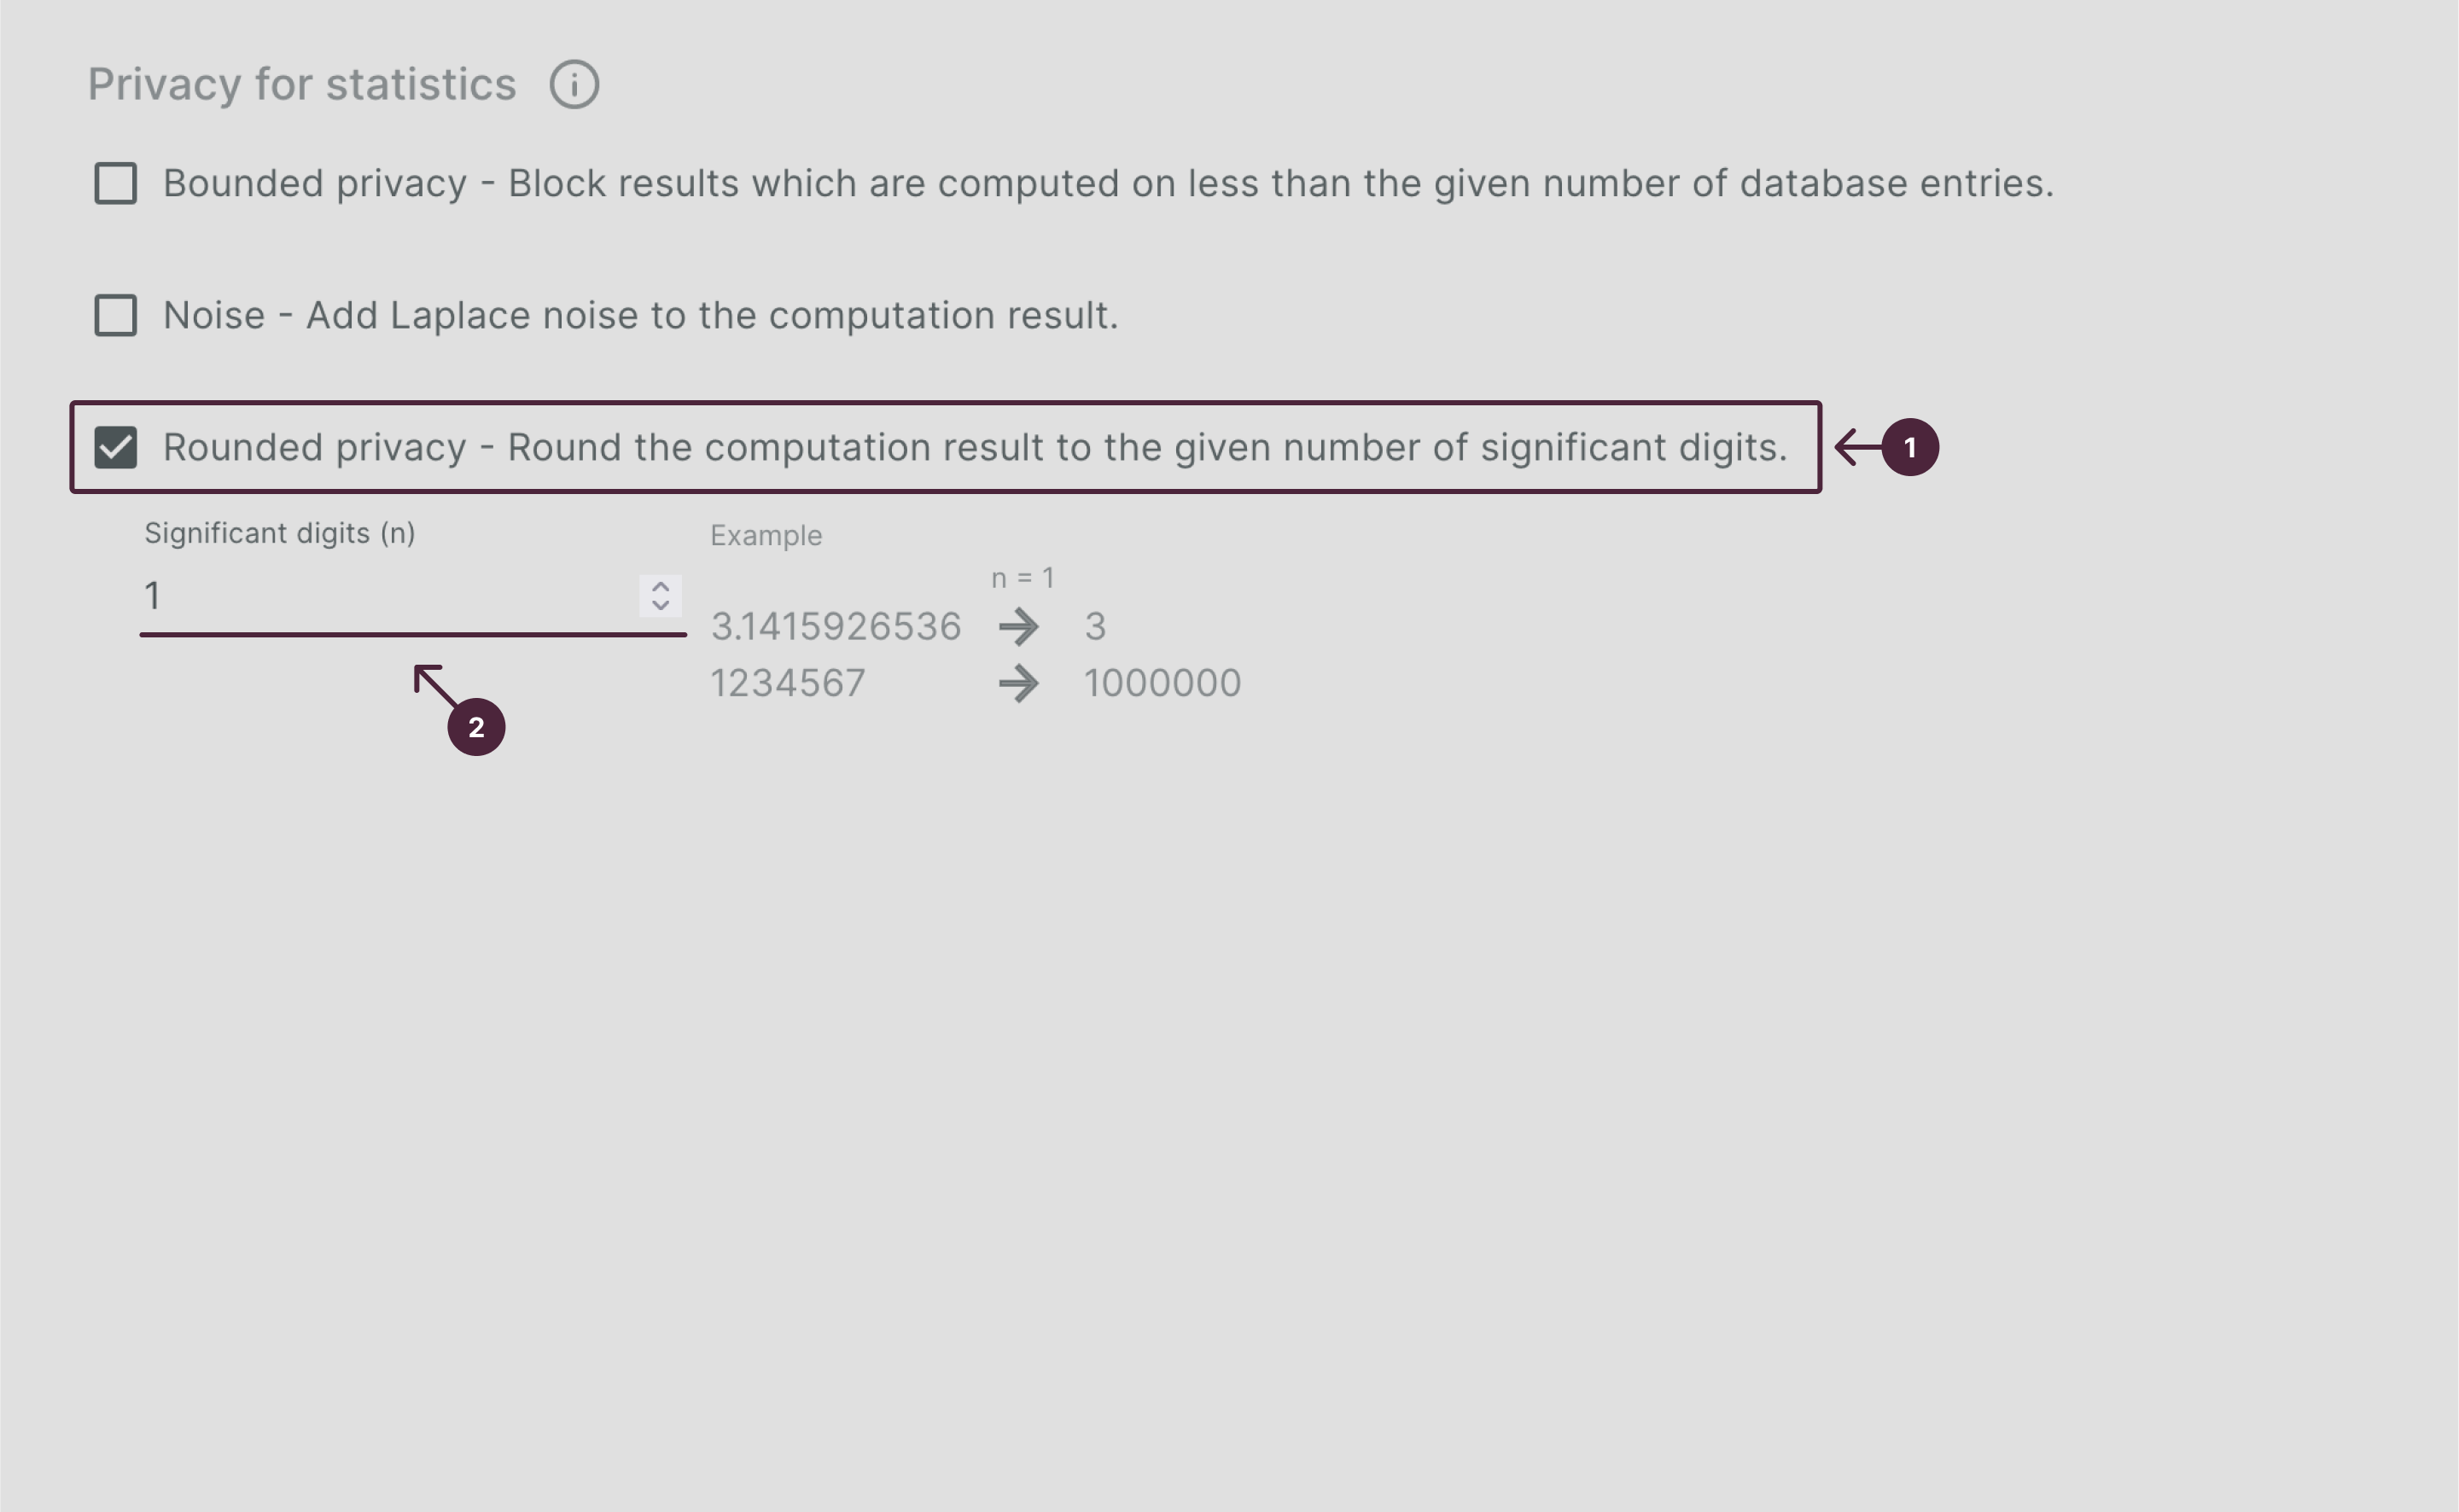The image size is (2459, 1512).
Task: Click the decrement arrow on the digits stepper
Action: coord(660,606)
